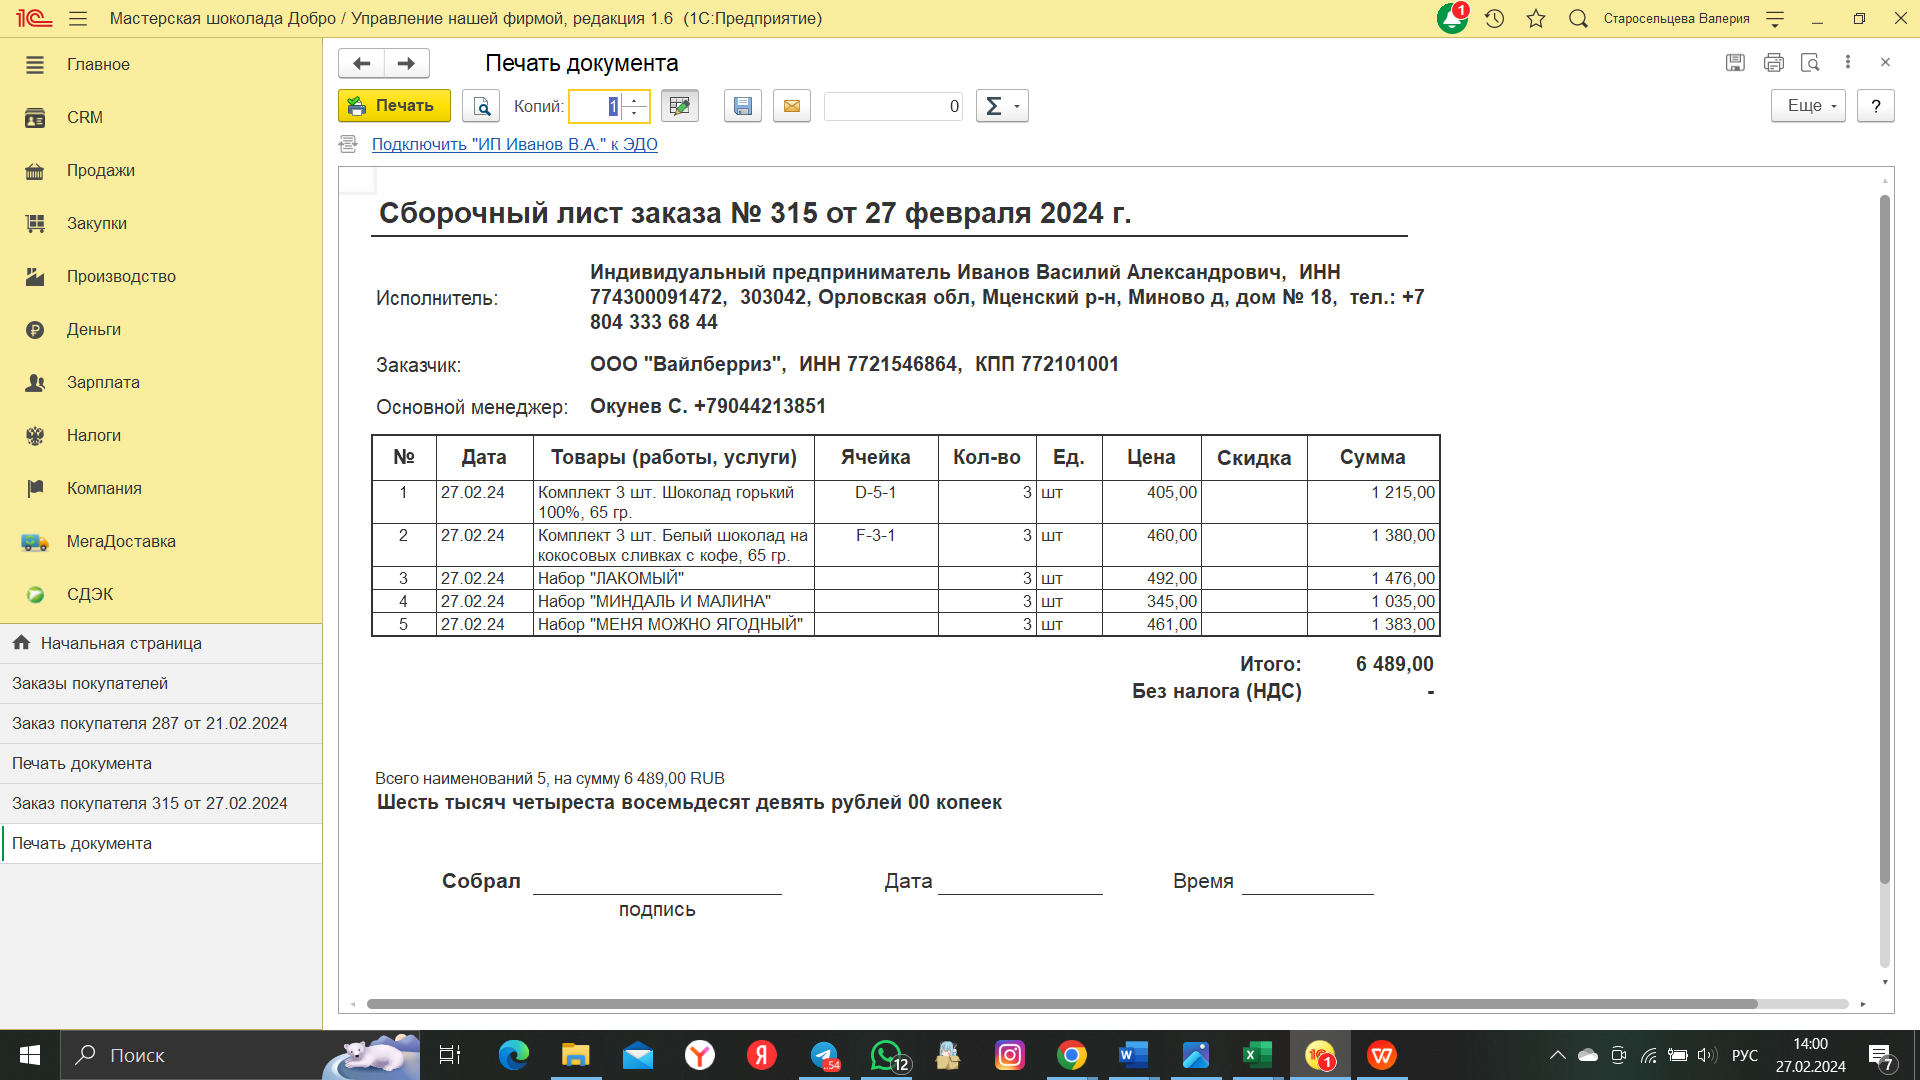Increase the Копий copies stepper
This screenshot has width=1920, height=1080.
click(x=635, y=100)
